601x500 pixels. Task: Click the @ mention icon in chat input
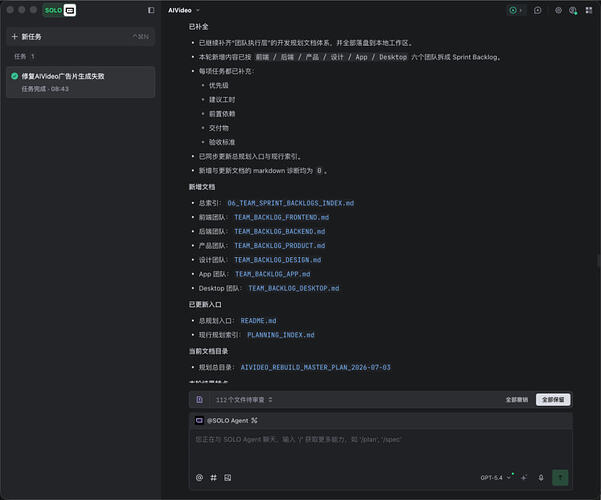(199, 477)
